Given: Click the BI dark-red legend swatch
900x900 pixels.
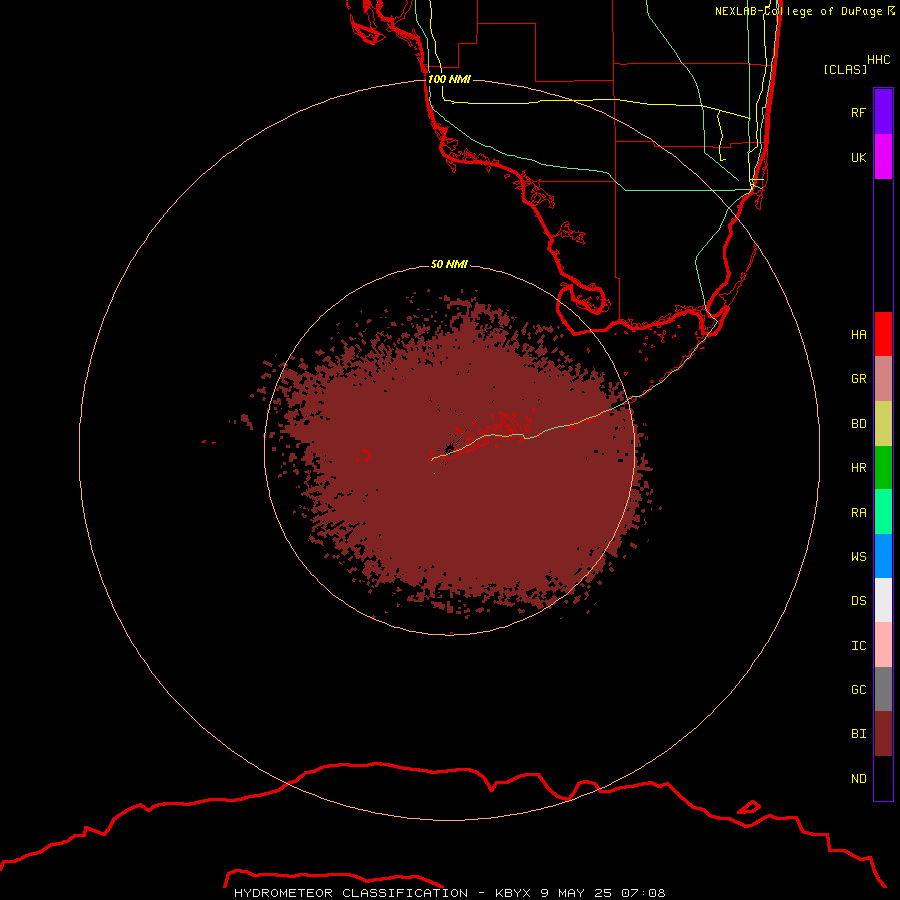Looking at the screenshot, I should click(x=883, y=734).
